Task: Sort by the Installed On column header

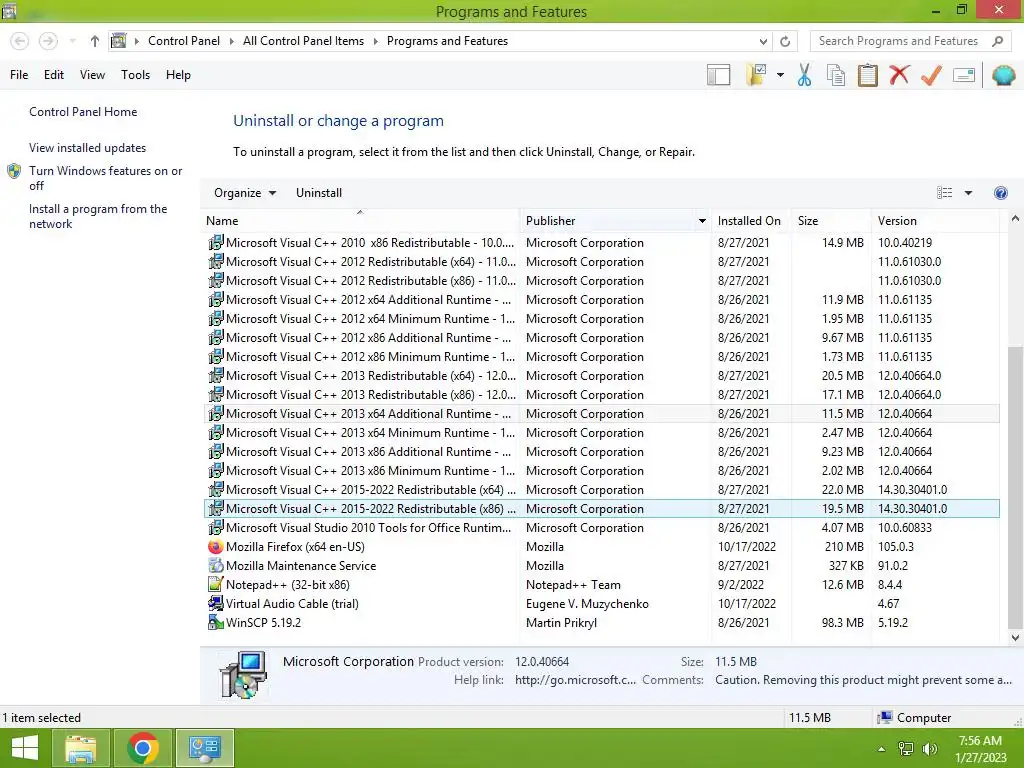Action: pos(750,221)
